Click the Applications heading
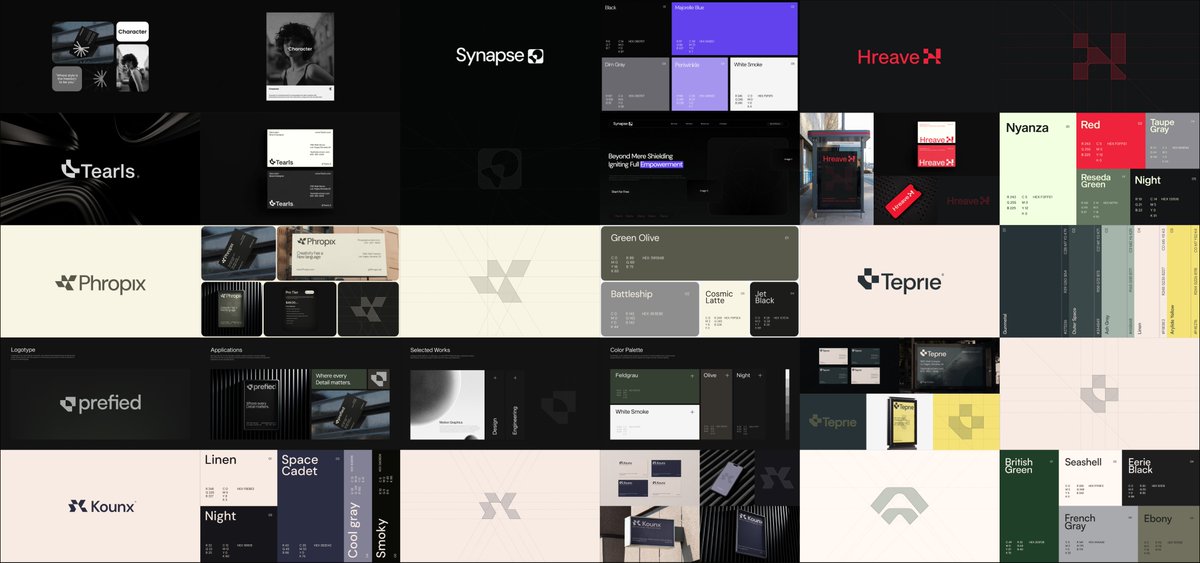The width and height of the screenshot is (1200, 563). pyautogui.click(x=227, y=350)
